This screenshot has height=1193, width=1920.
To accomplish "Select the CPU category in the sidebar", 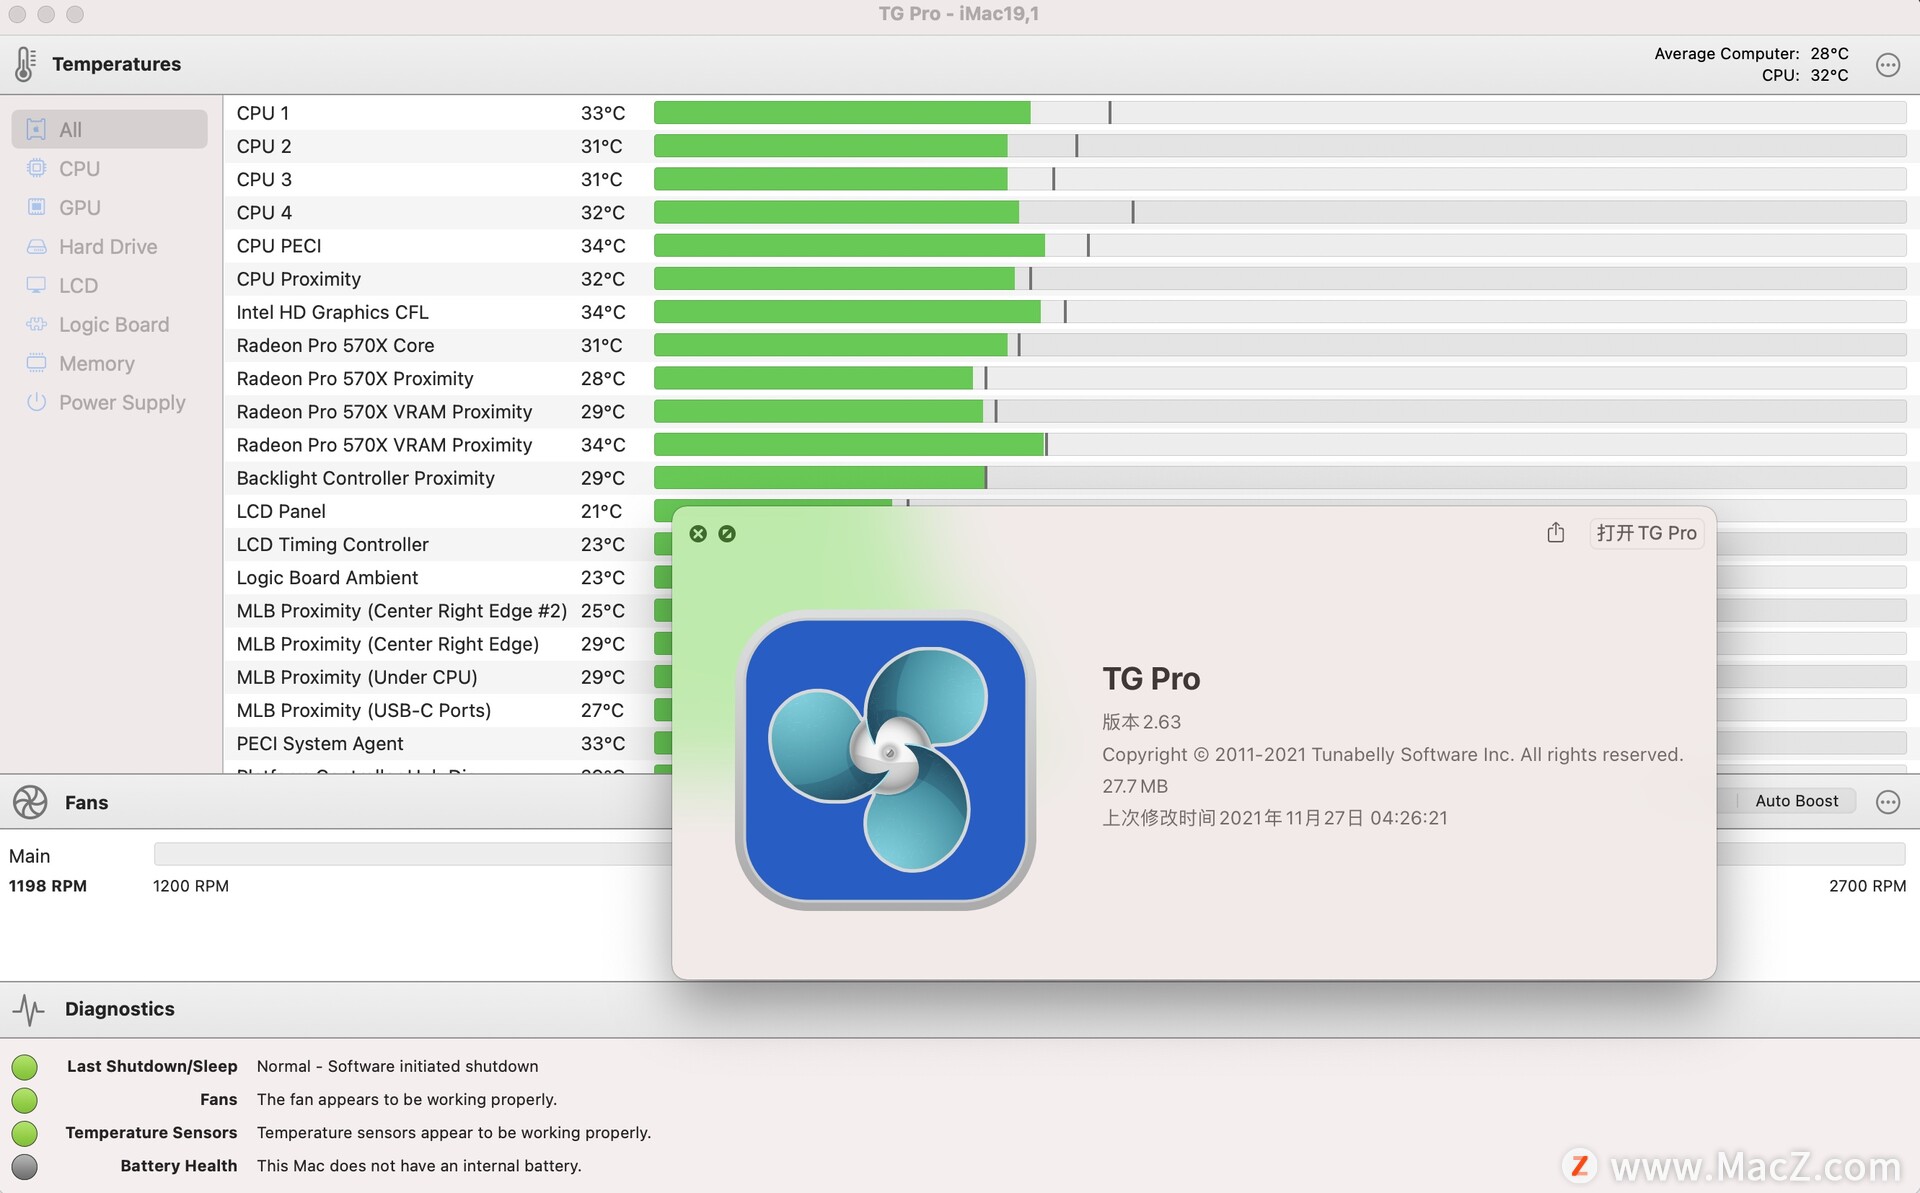I will (109, 168).
